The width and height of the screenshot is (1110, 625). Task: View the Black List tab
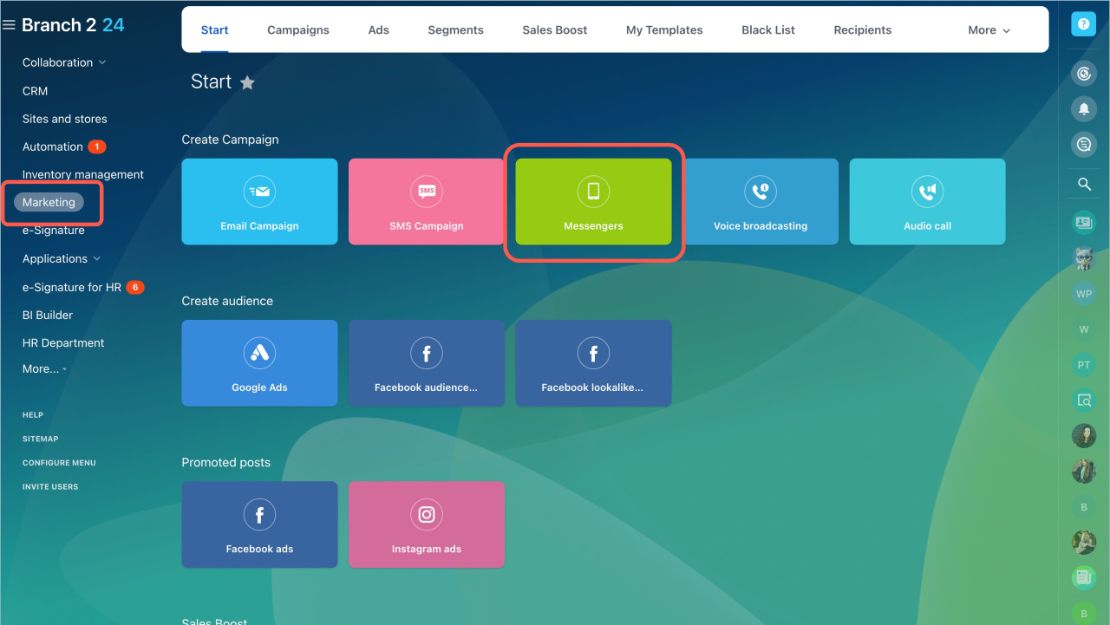tap(768, 30)
